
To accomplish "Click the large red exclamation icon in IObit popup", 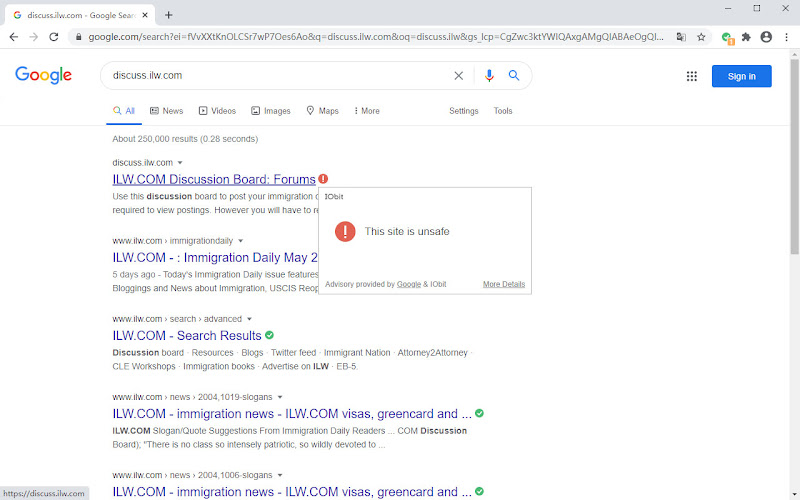I will [x=345, y=232].
